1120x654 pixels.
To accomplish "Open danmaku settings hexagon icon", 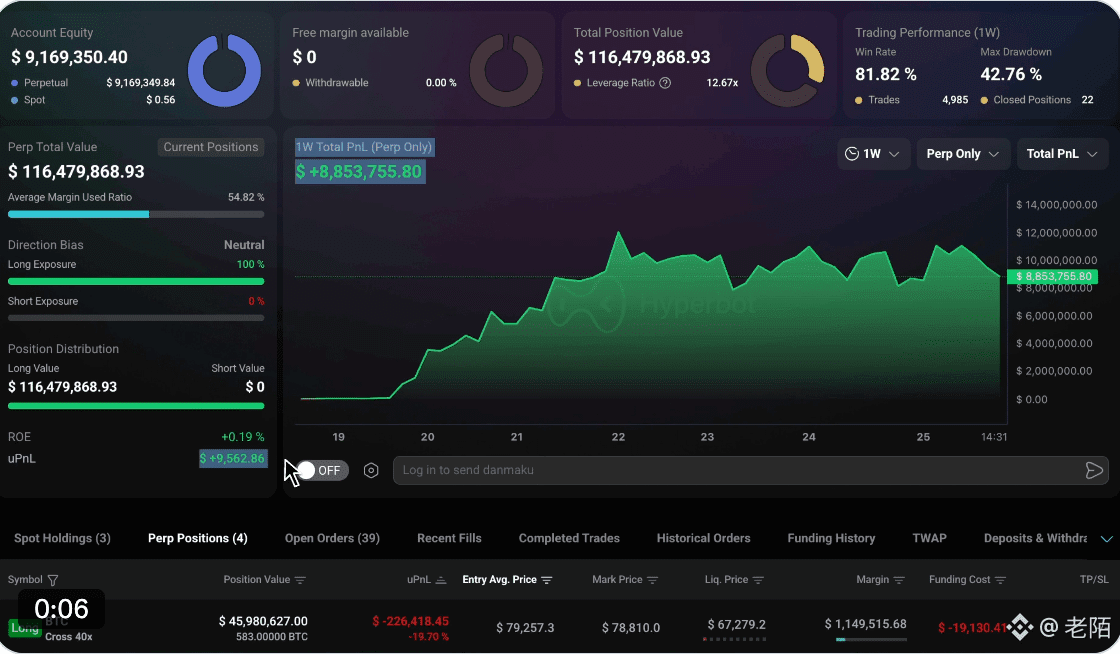I will 371,471.
